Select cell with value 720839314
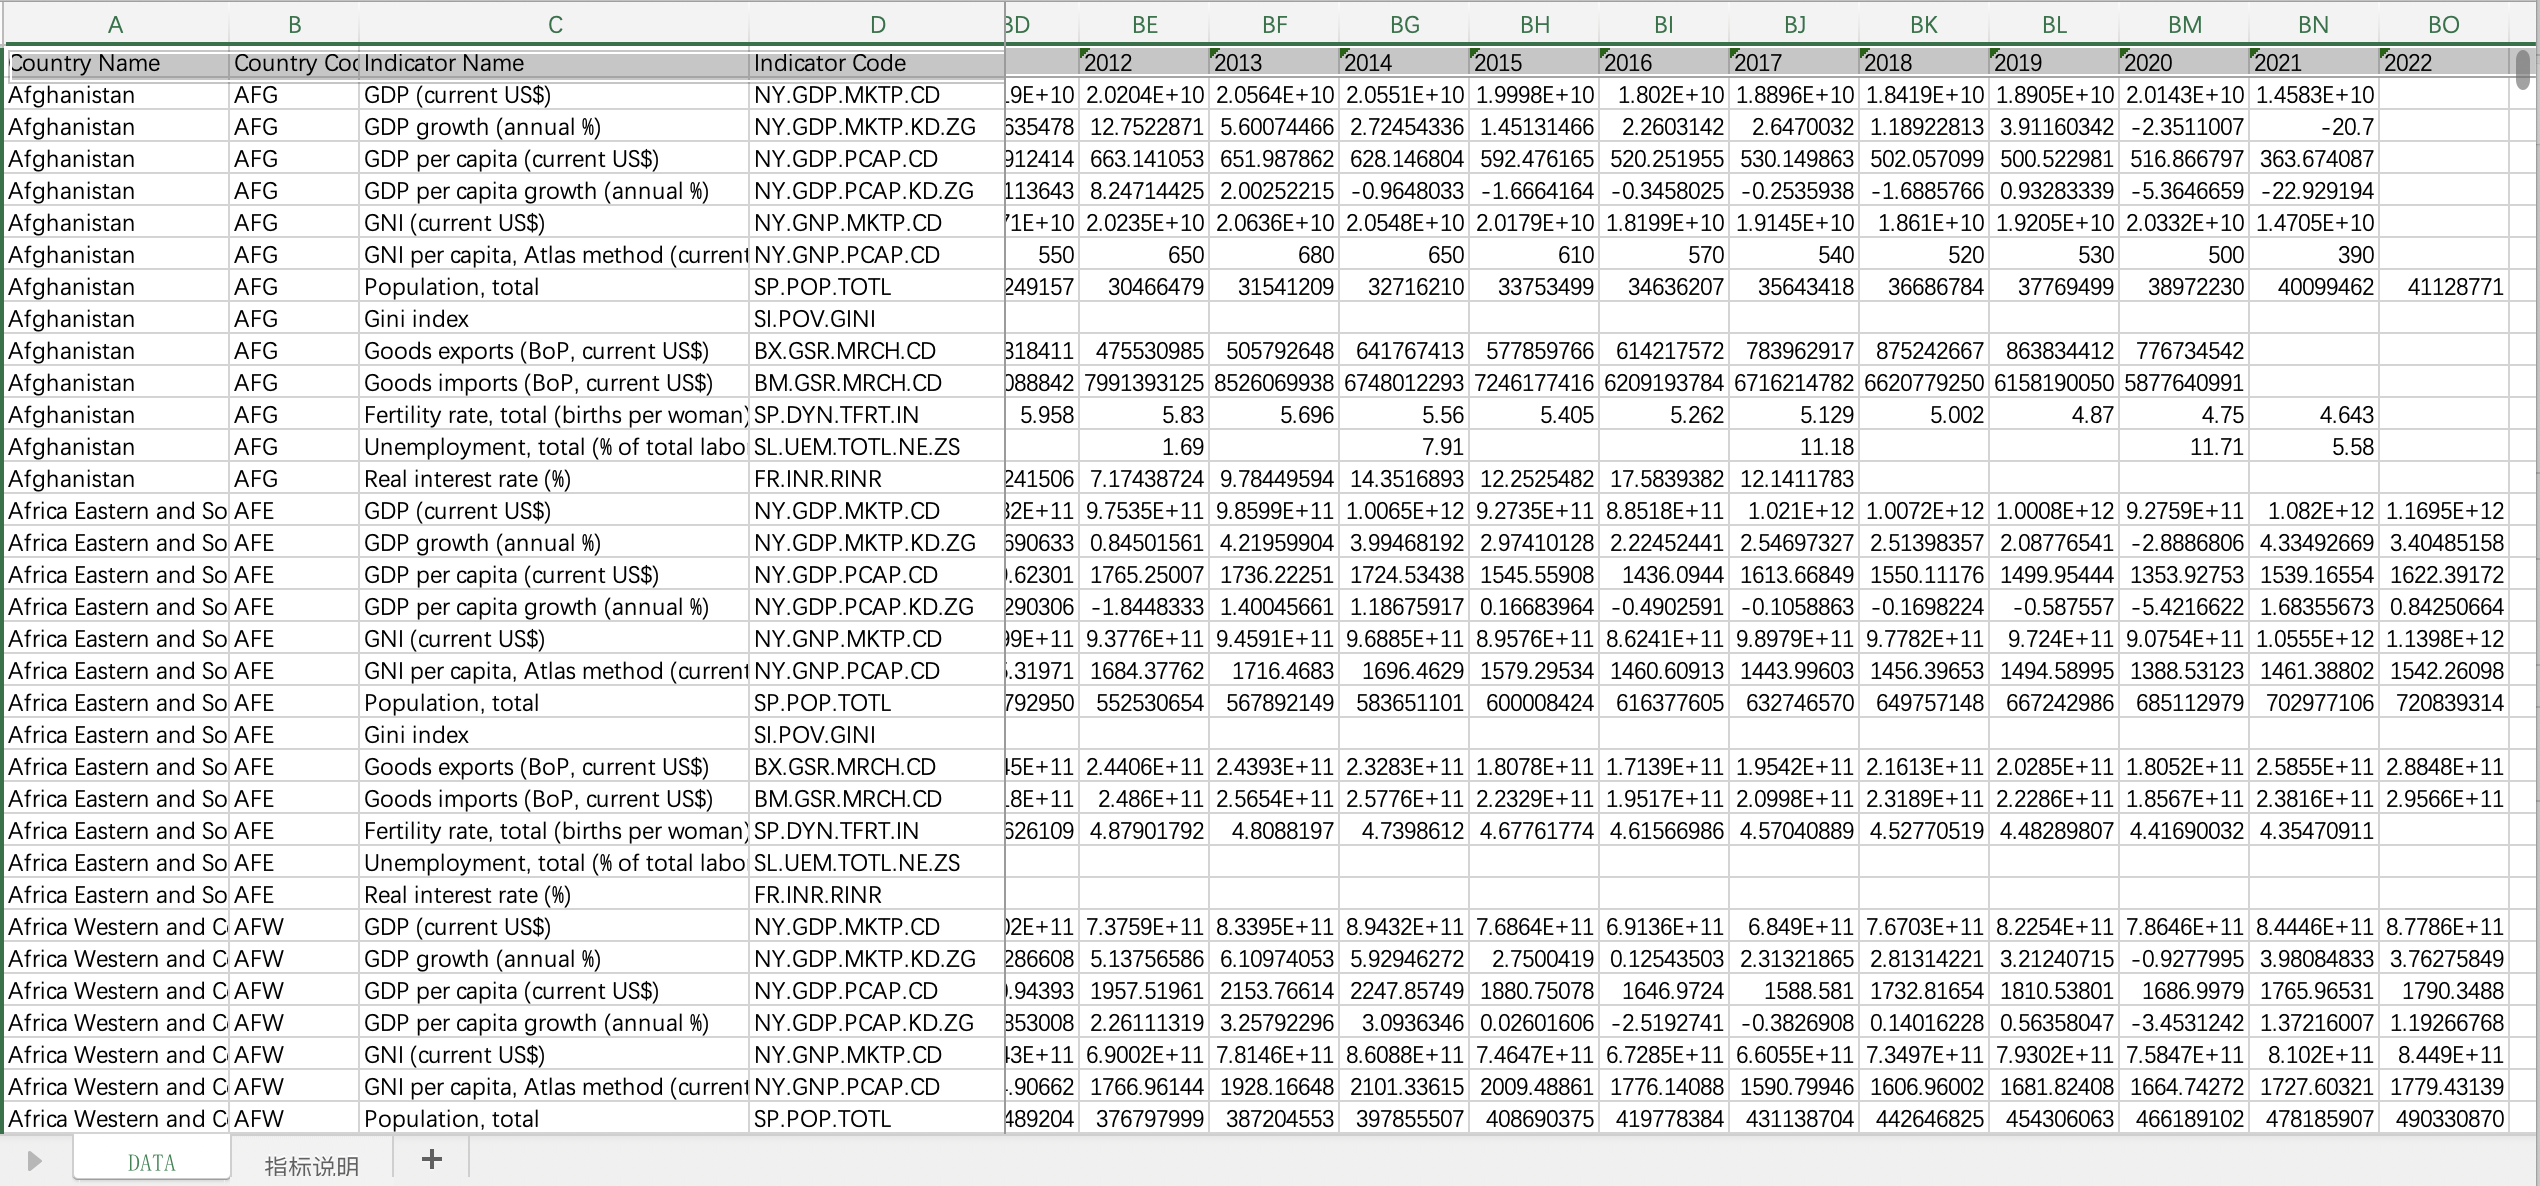The height and width of the screenshot is (1186, 2540). 2444,703
